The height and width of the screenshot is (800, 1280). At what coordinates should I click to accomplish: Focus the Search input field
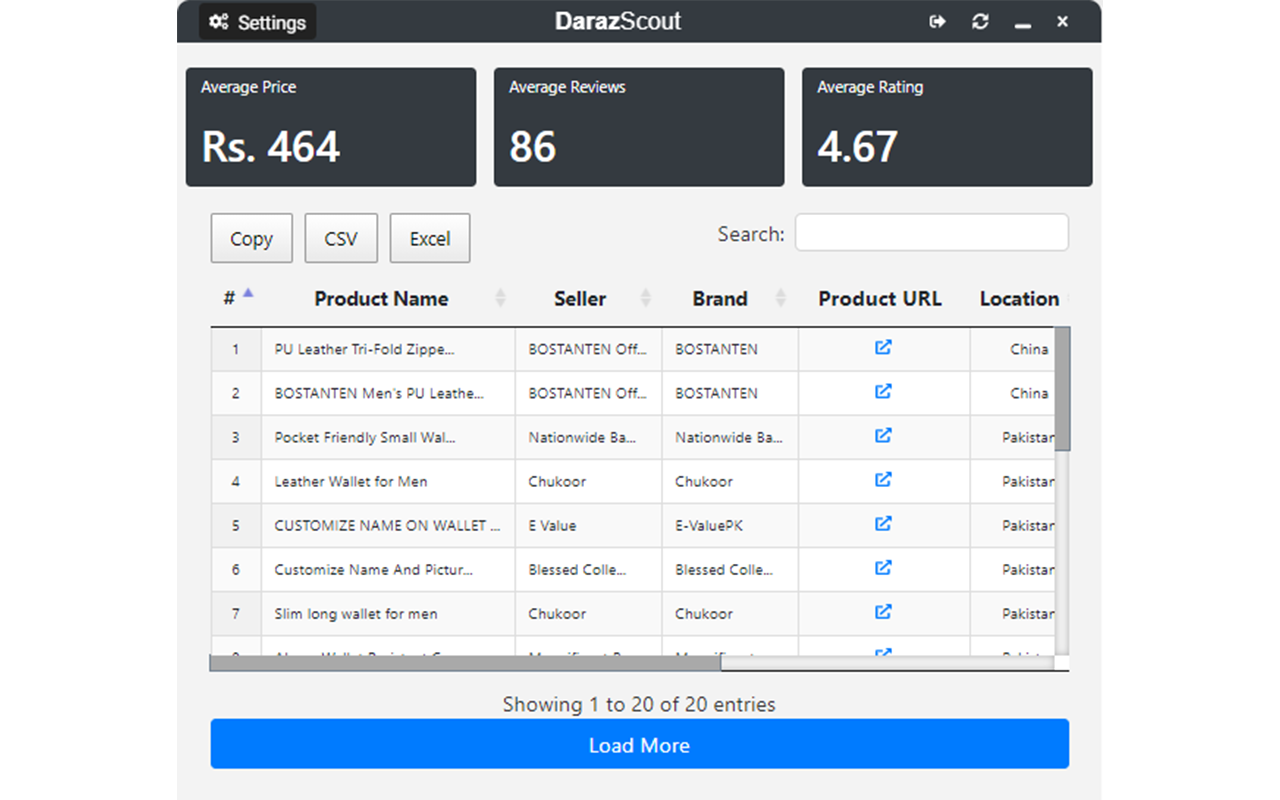931,233
